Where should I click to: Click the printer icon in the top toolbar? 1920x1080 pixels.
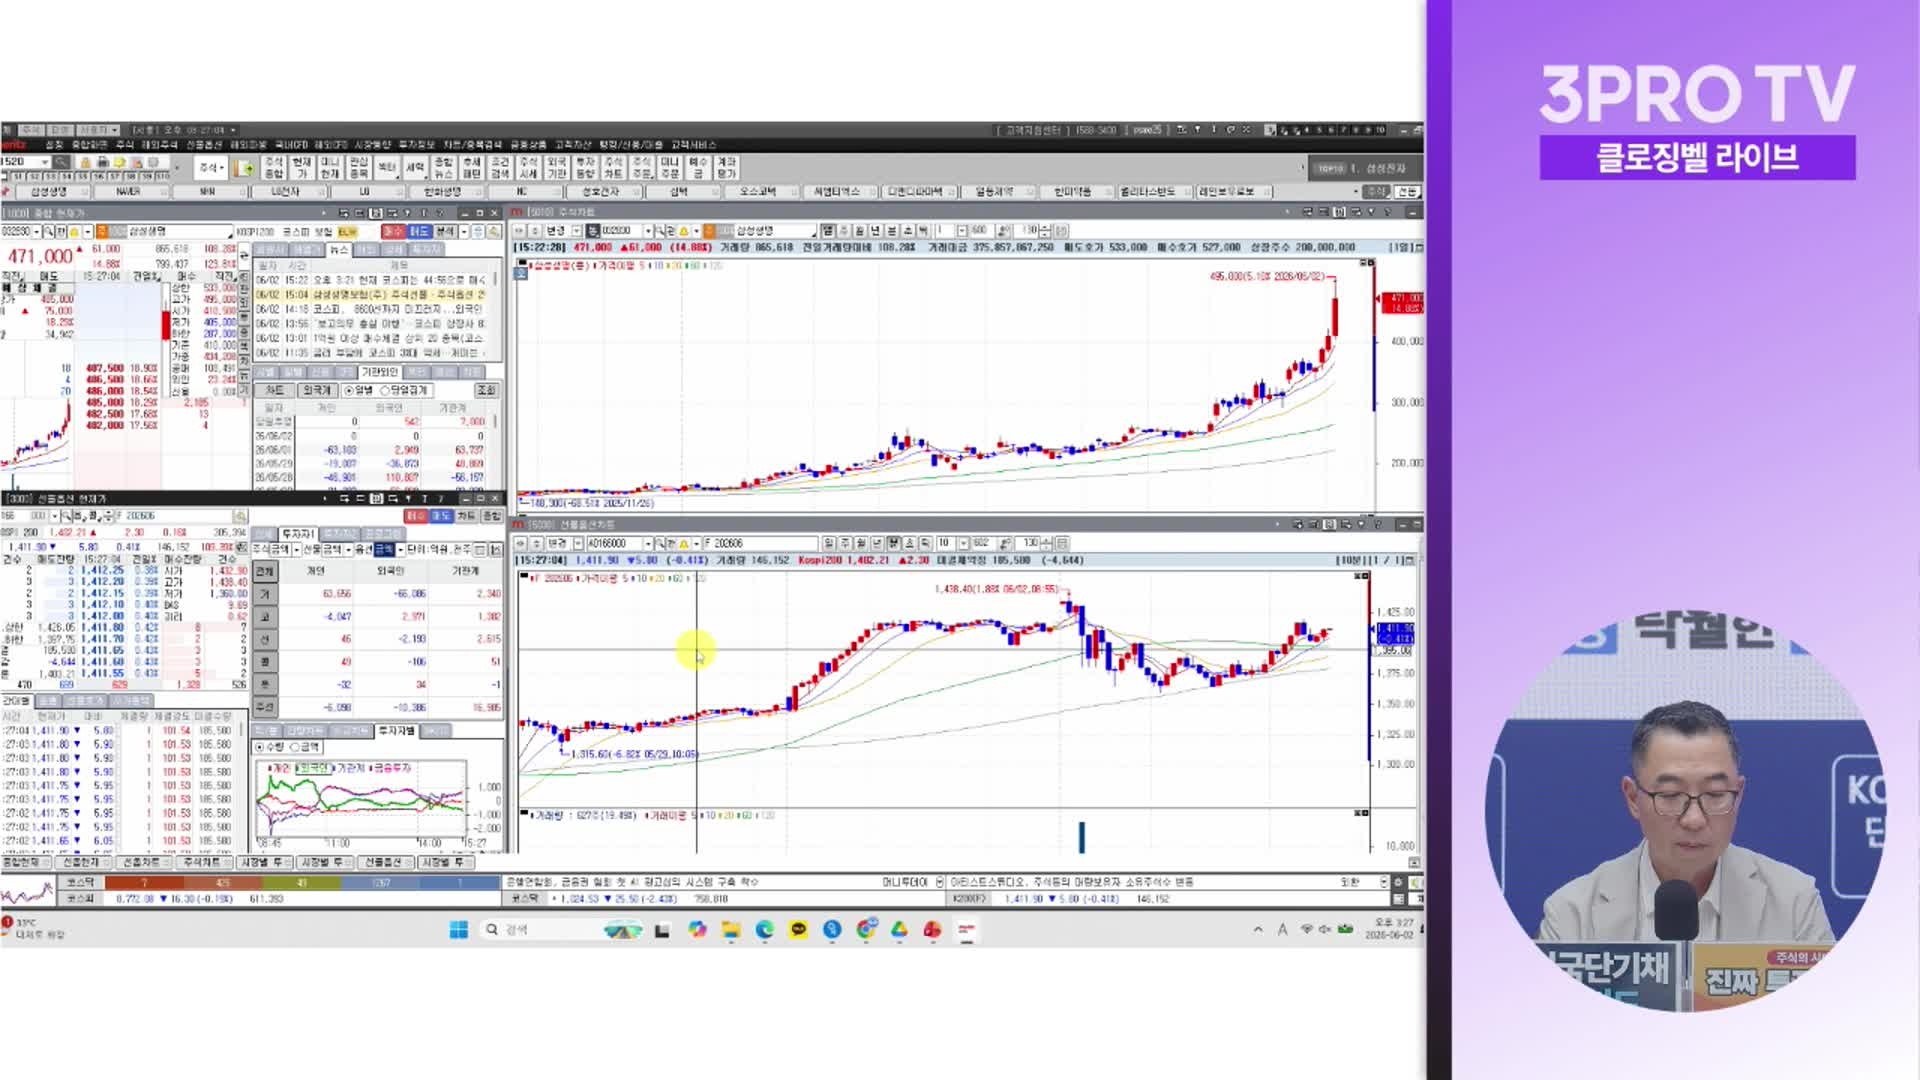click(x=103, y=162)
